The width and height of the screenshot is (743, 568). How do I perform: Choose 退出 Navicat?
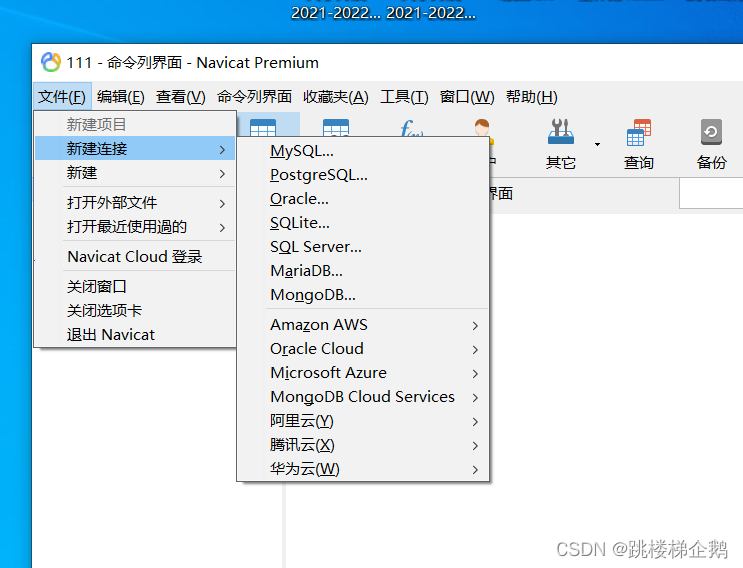click(x=135, y=334)
